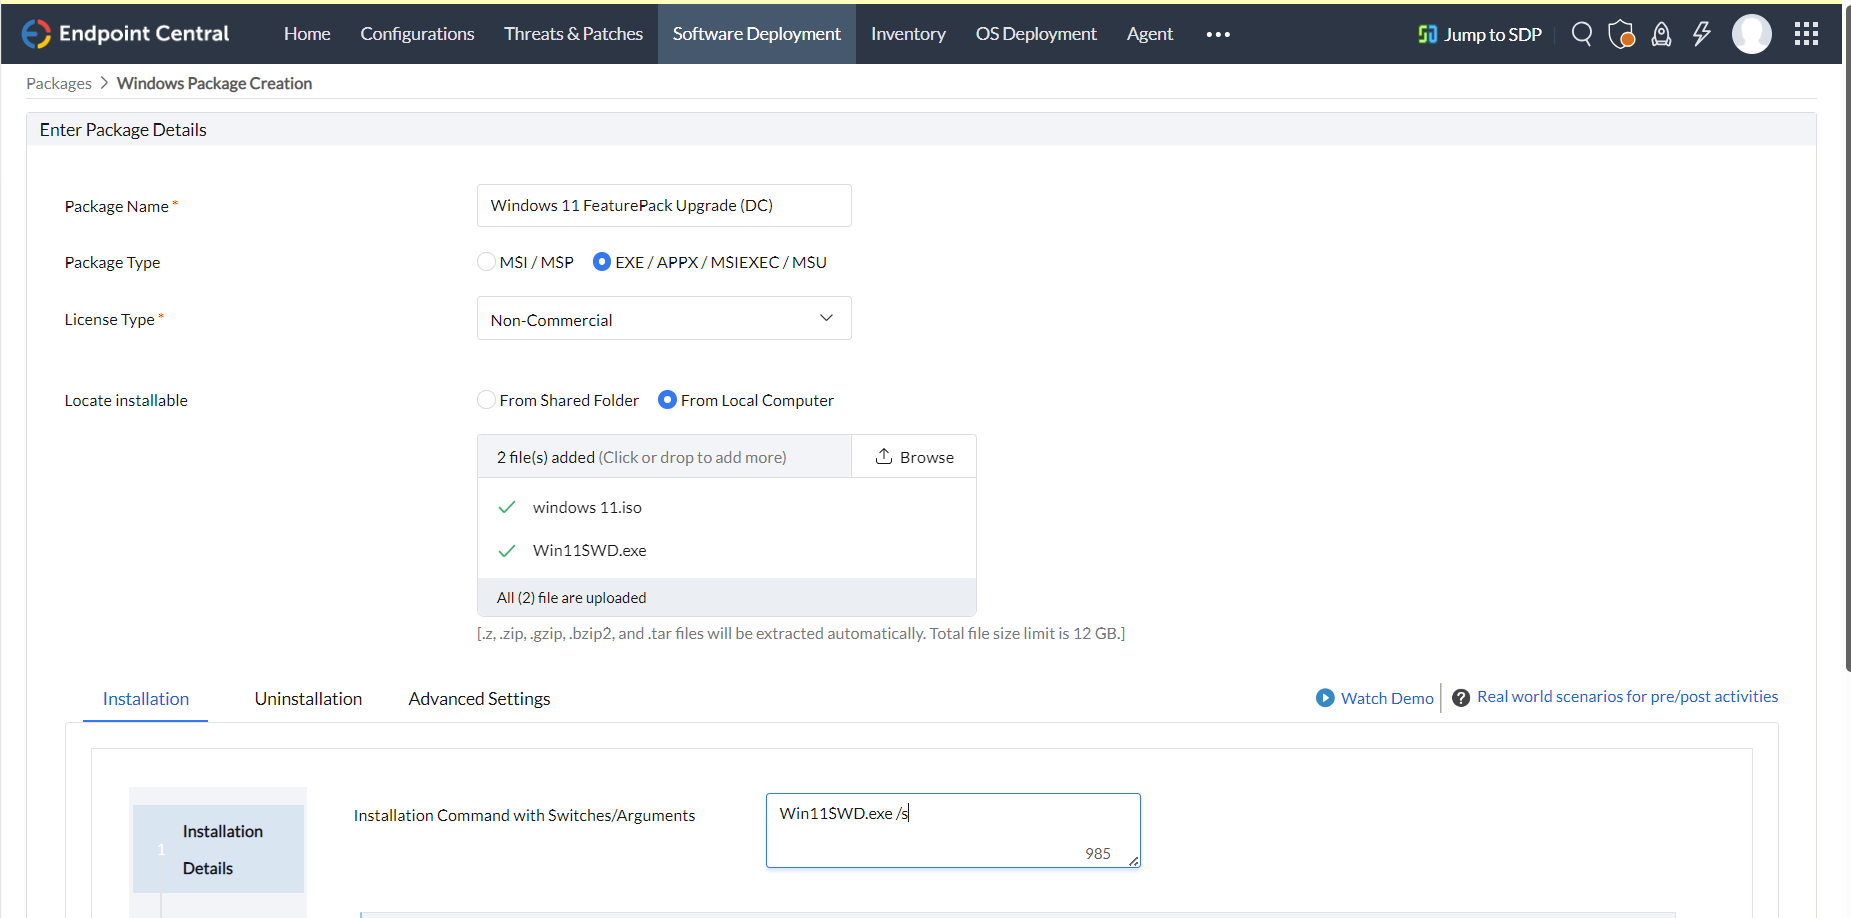Image resolution: width=1851 pixels, height=918 pixels.
Task: Open the Advanced Settings tab
Action: pos(479,699)
